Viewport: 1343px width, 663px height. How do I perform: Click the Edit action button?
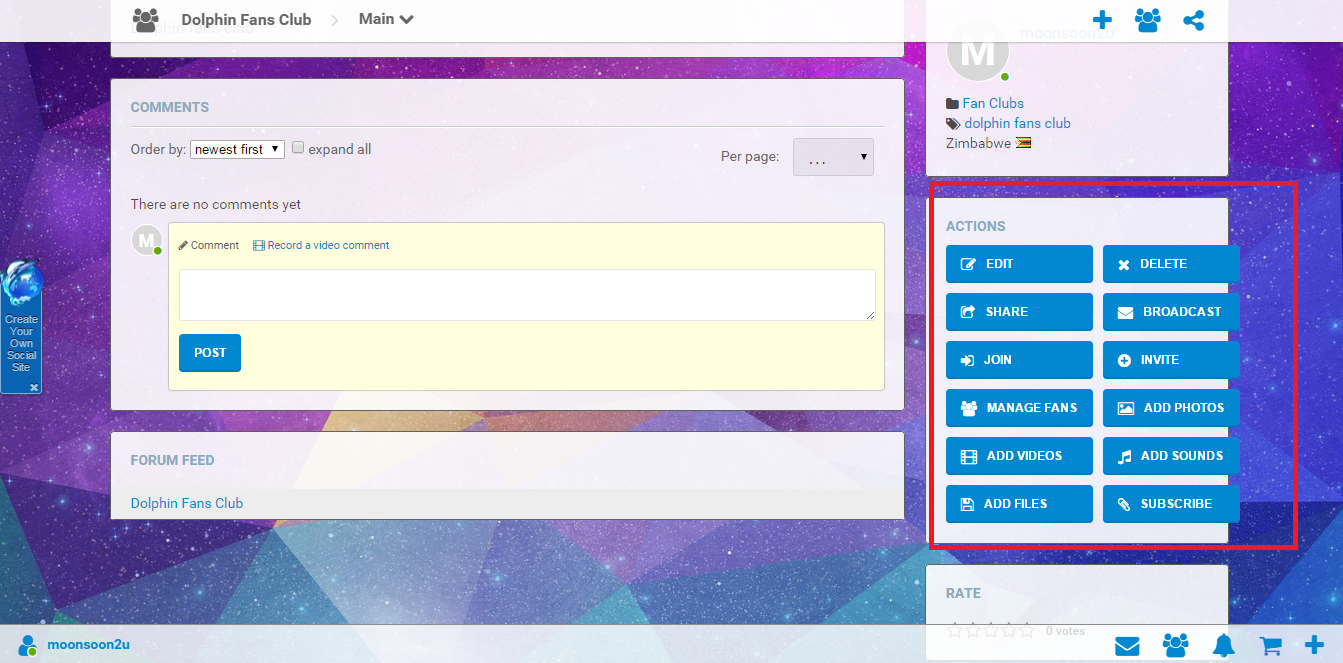pyautogui.click(x=1019, y=264)
